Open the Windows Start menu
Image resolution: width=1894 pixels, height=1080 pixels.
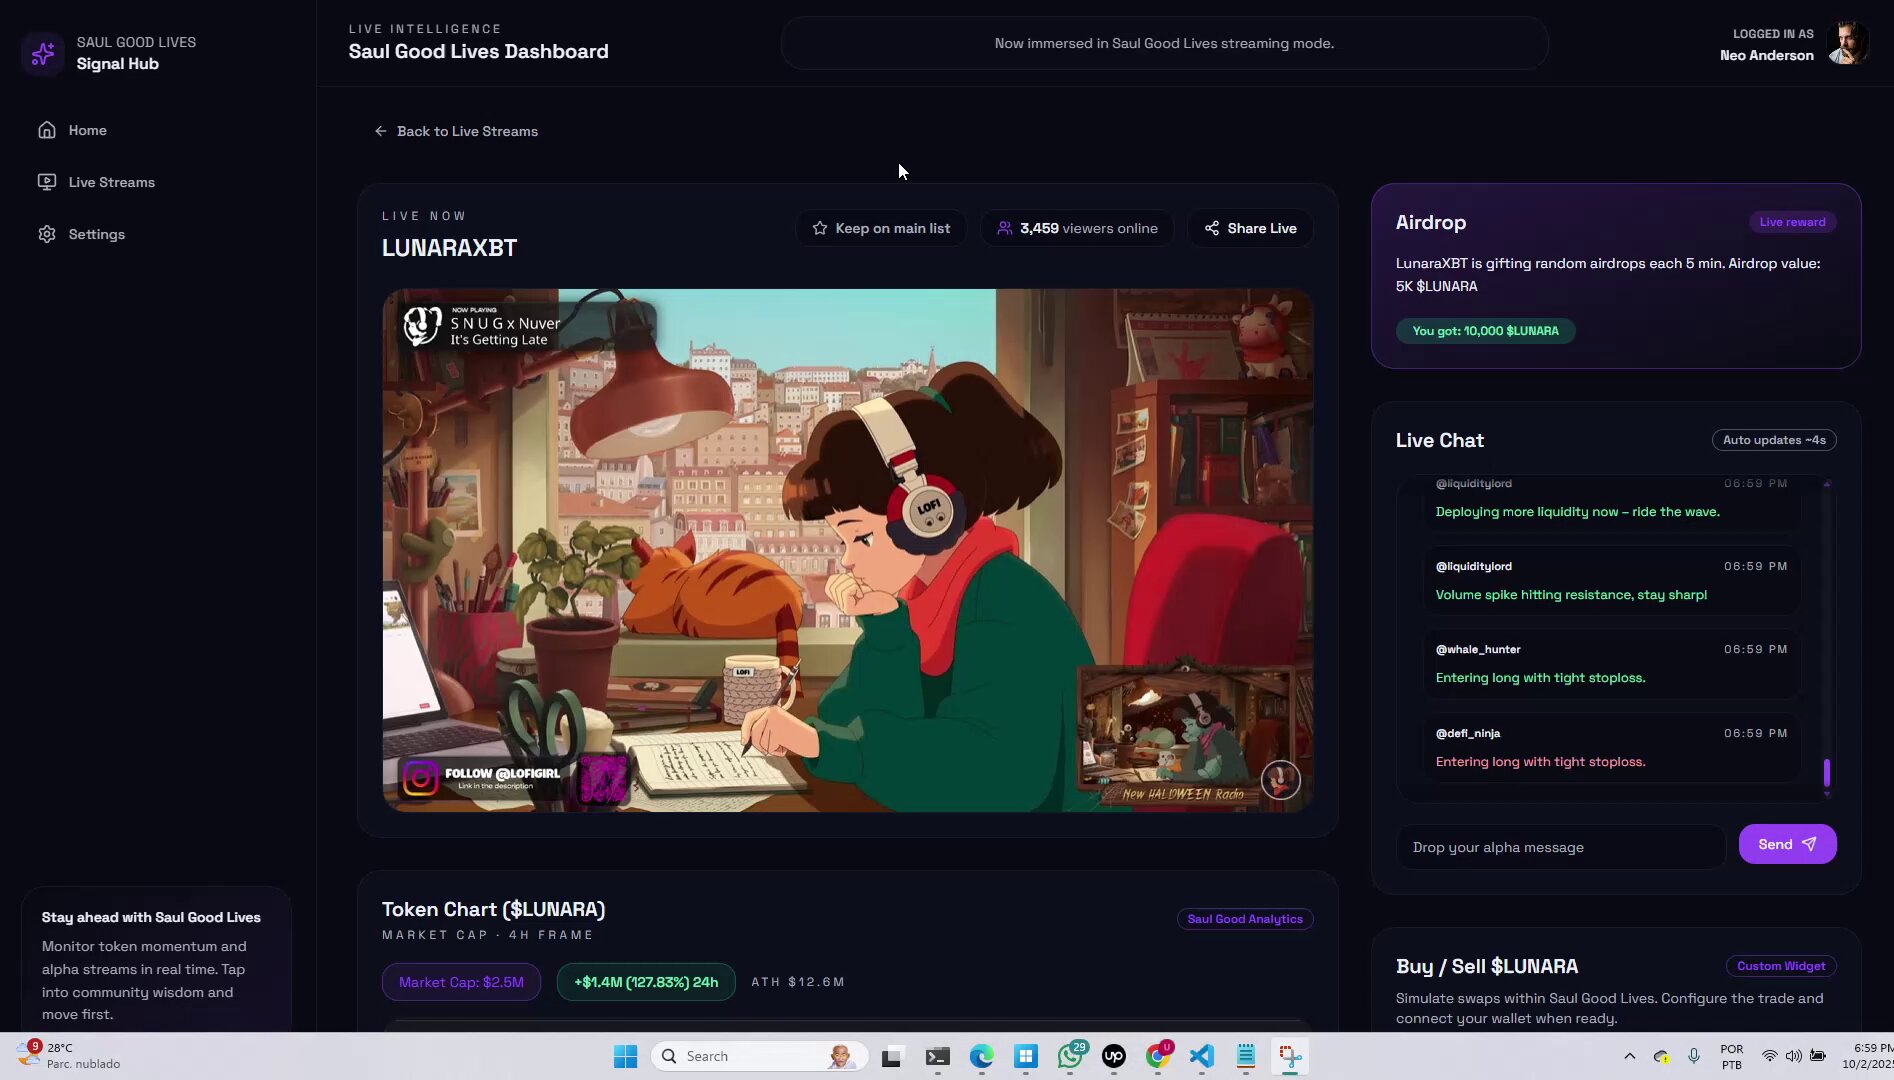pyautogui.click(x=625, y=1056)
